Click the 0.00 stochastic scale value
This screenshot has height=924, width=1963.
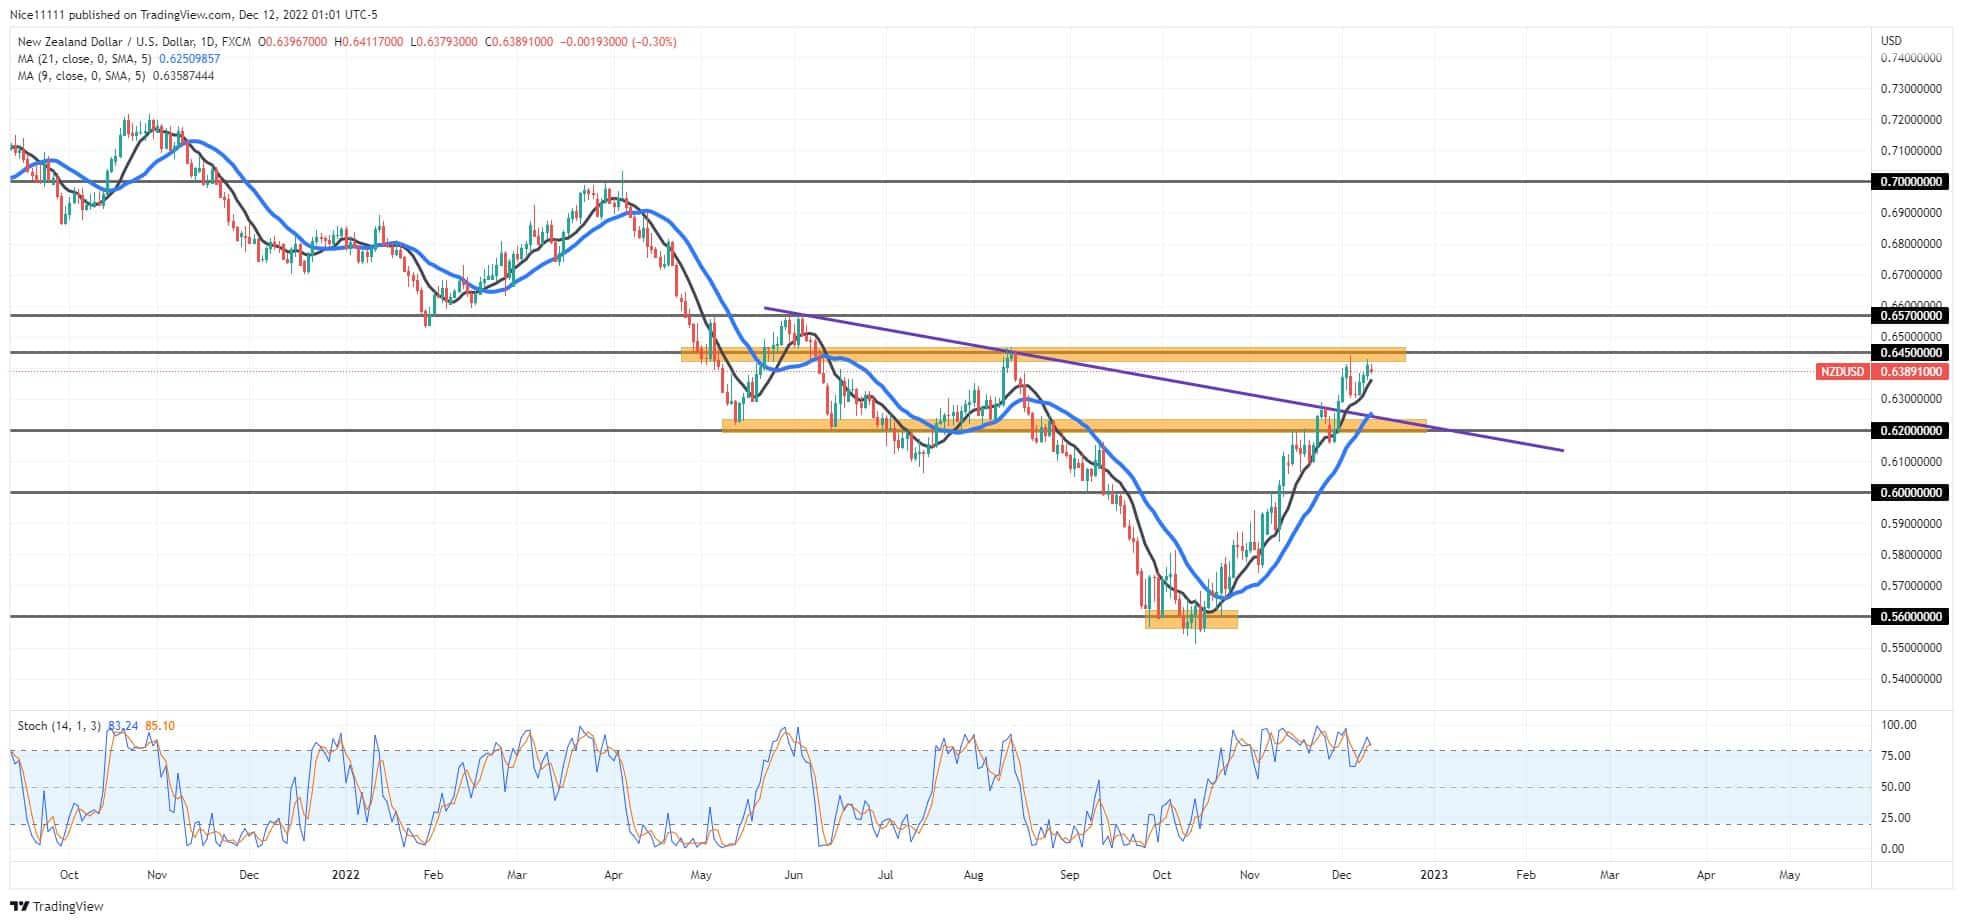pyautogui.click(x=1892, y=849)
